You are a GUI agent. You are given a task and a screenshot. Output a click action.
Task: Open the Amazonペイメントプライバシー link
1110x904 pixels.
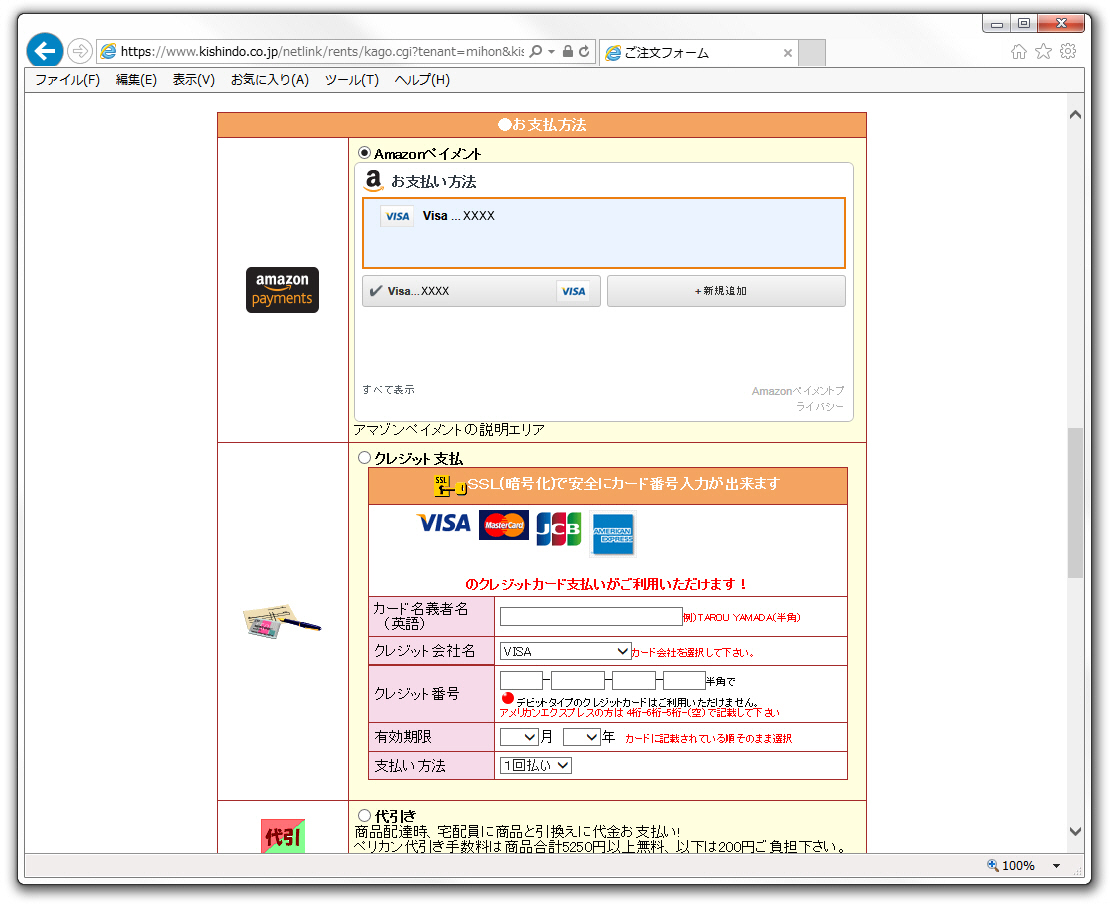point(798,399)
